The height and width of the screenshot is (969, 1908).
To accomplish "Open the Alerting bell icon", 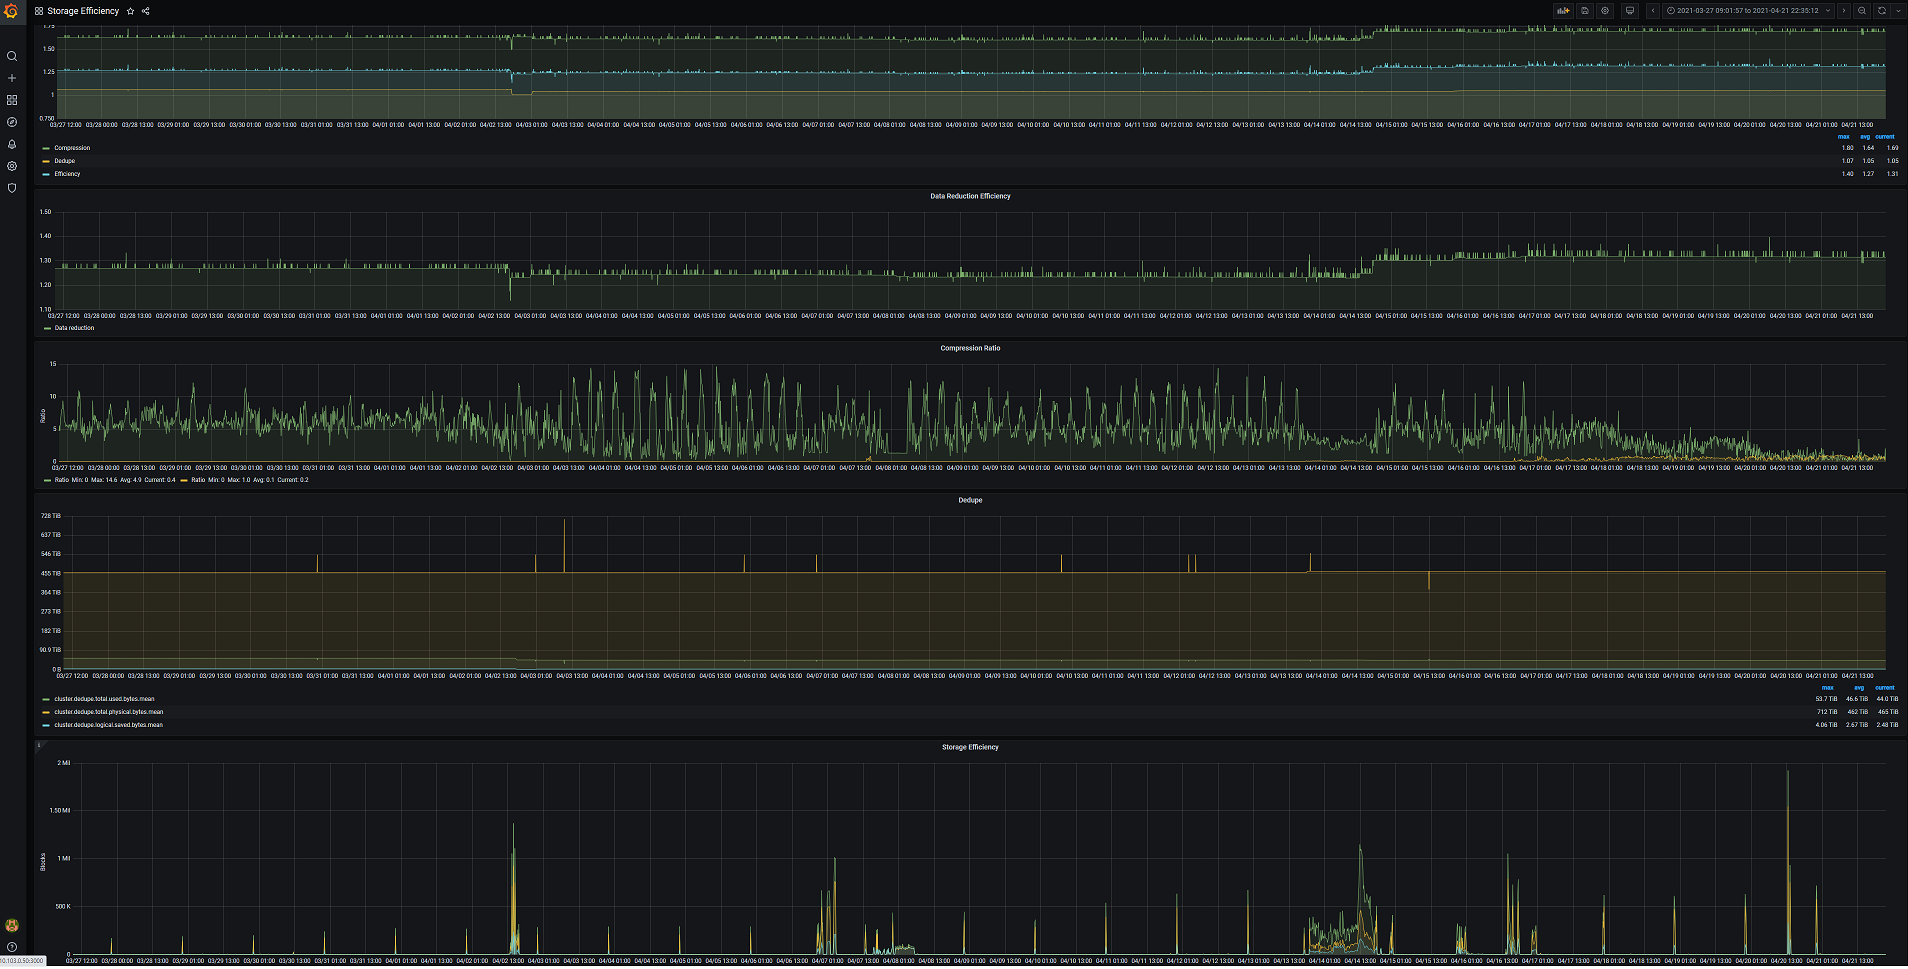I will pyautogui.click(x=12, y=144).
